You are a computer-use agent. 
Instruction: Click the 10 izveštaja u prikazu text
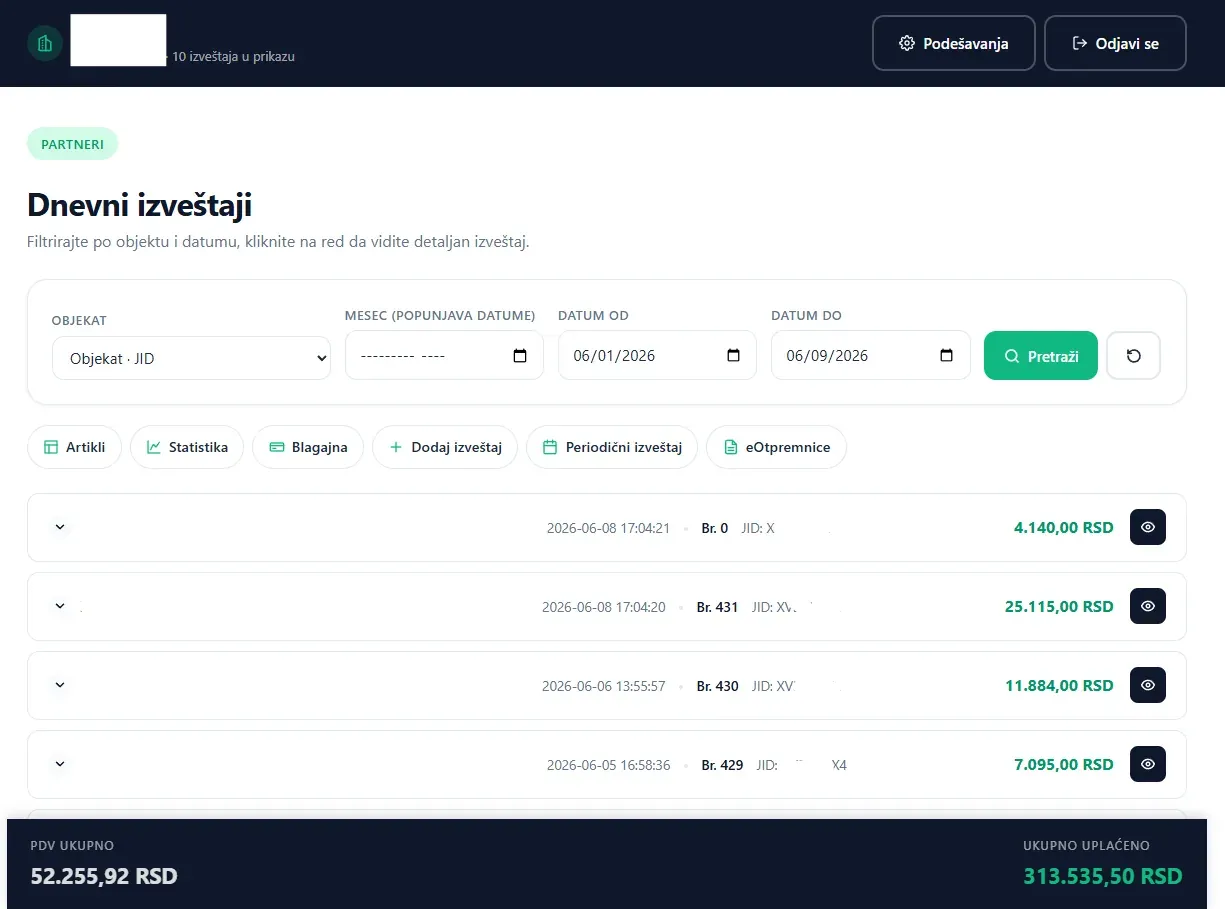pos(233,57)
